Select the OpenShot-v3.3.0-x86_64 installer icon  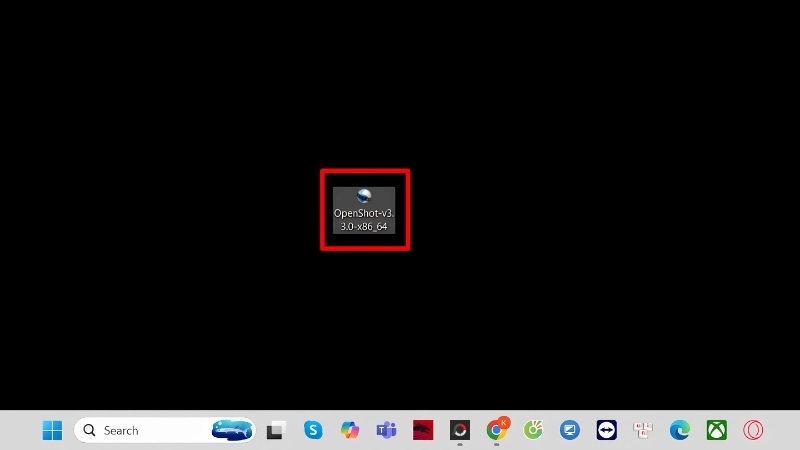(364, 210)
